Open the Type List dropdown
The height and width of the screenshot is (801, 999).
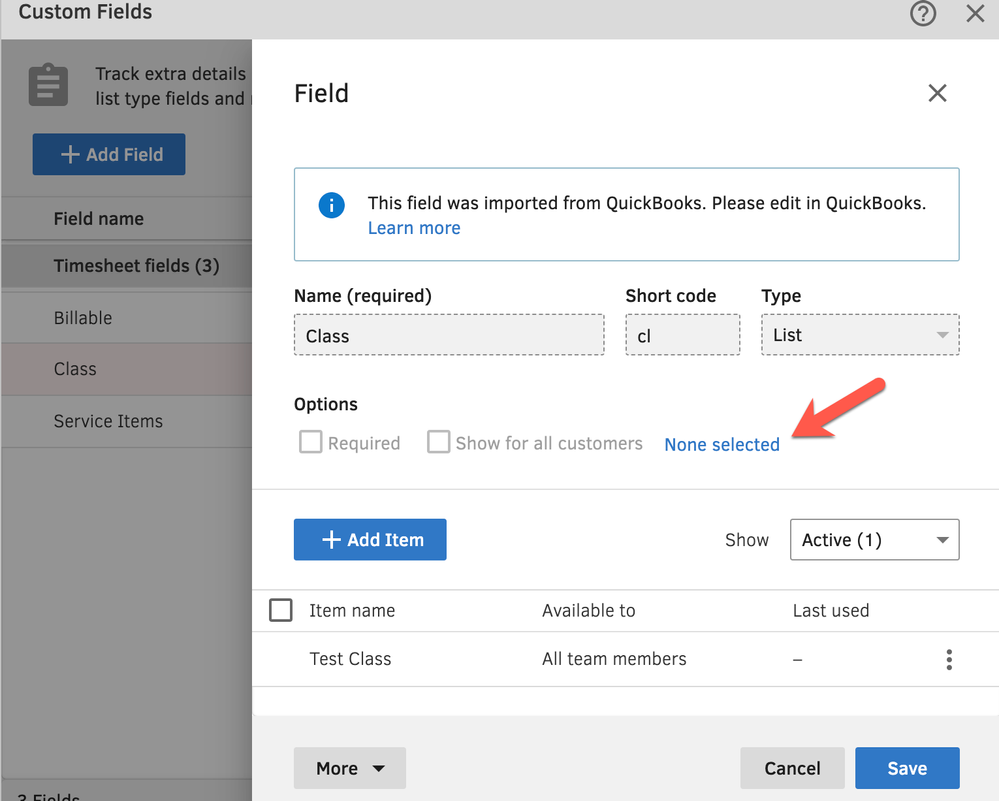click(860, 335)
